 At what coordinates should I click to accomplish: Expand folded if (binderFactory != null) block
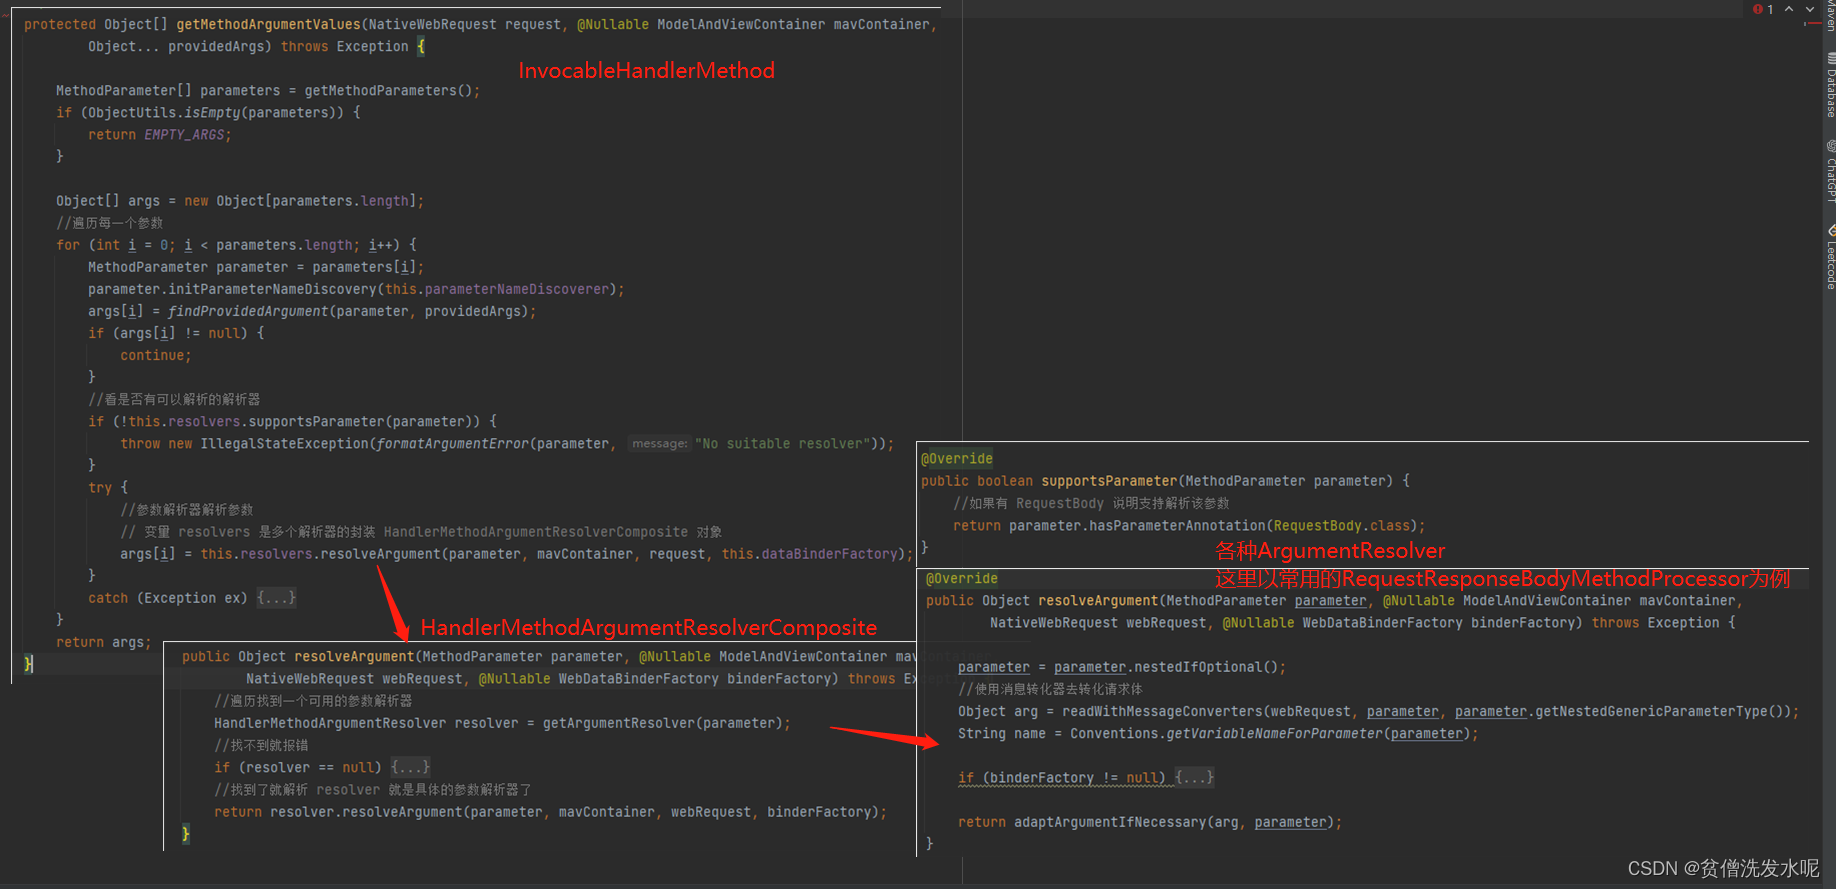pos(1194,777)
